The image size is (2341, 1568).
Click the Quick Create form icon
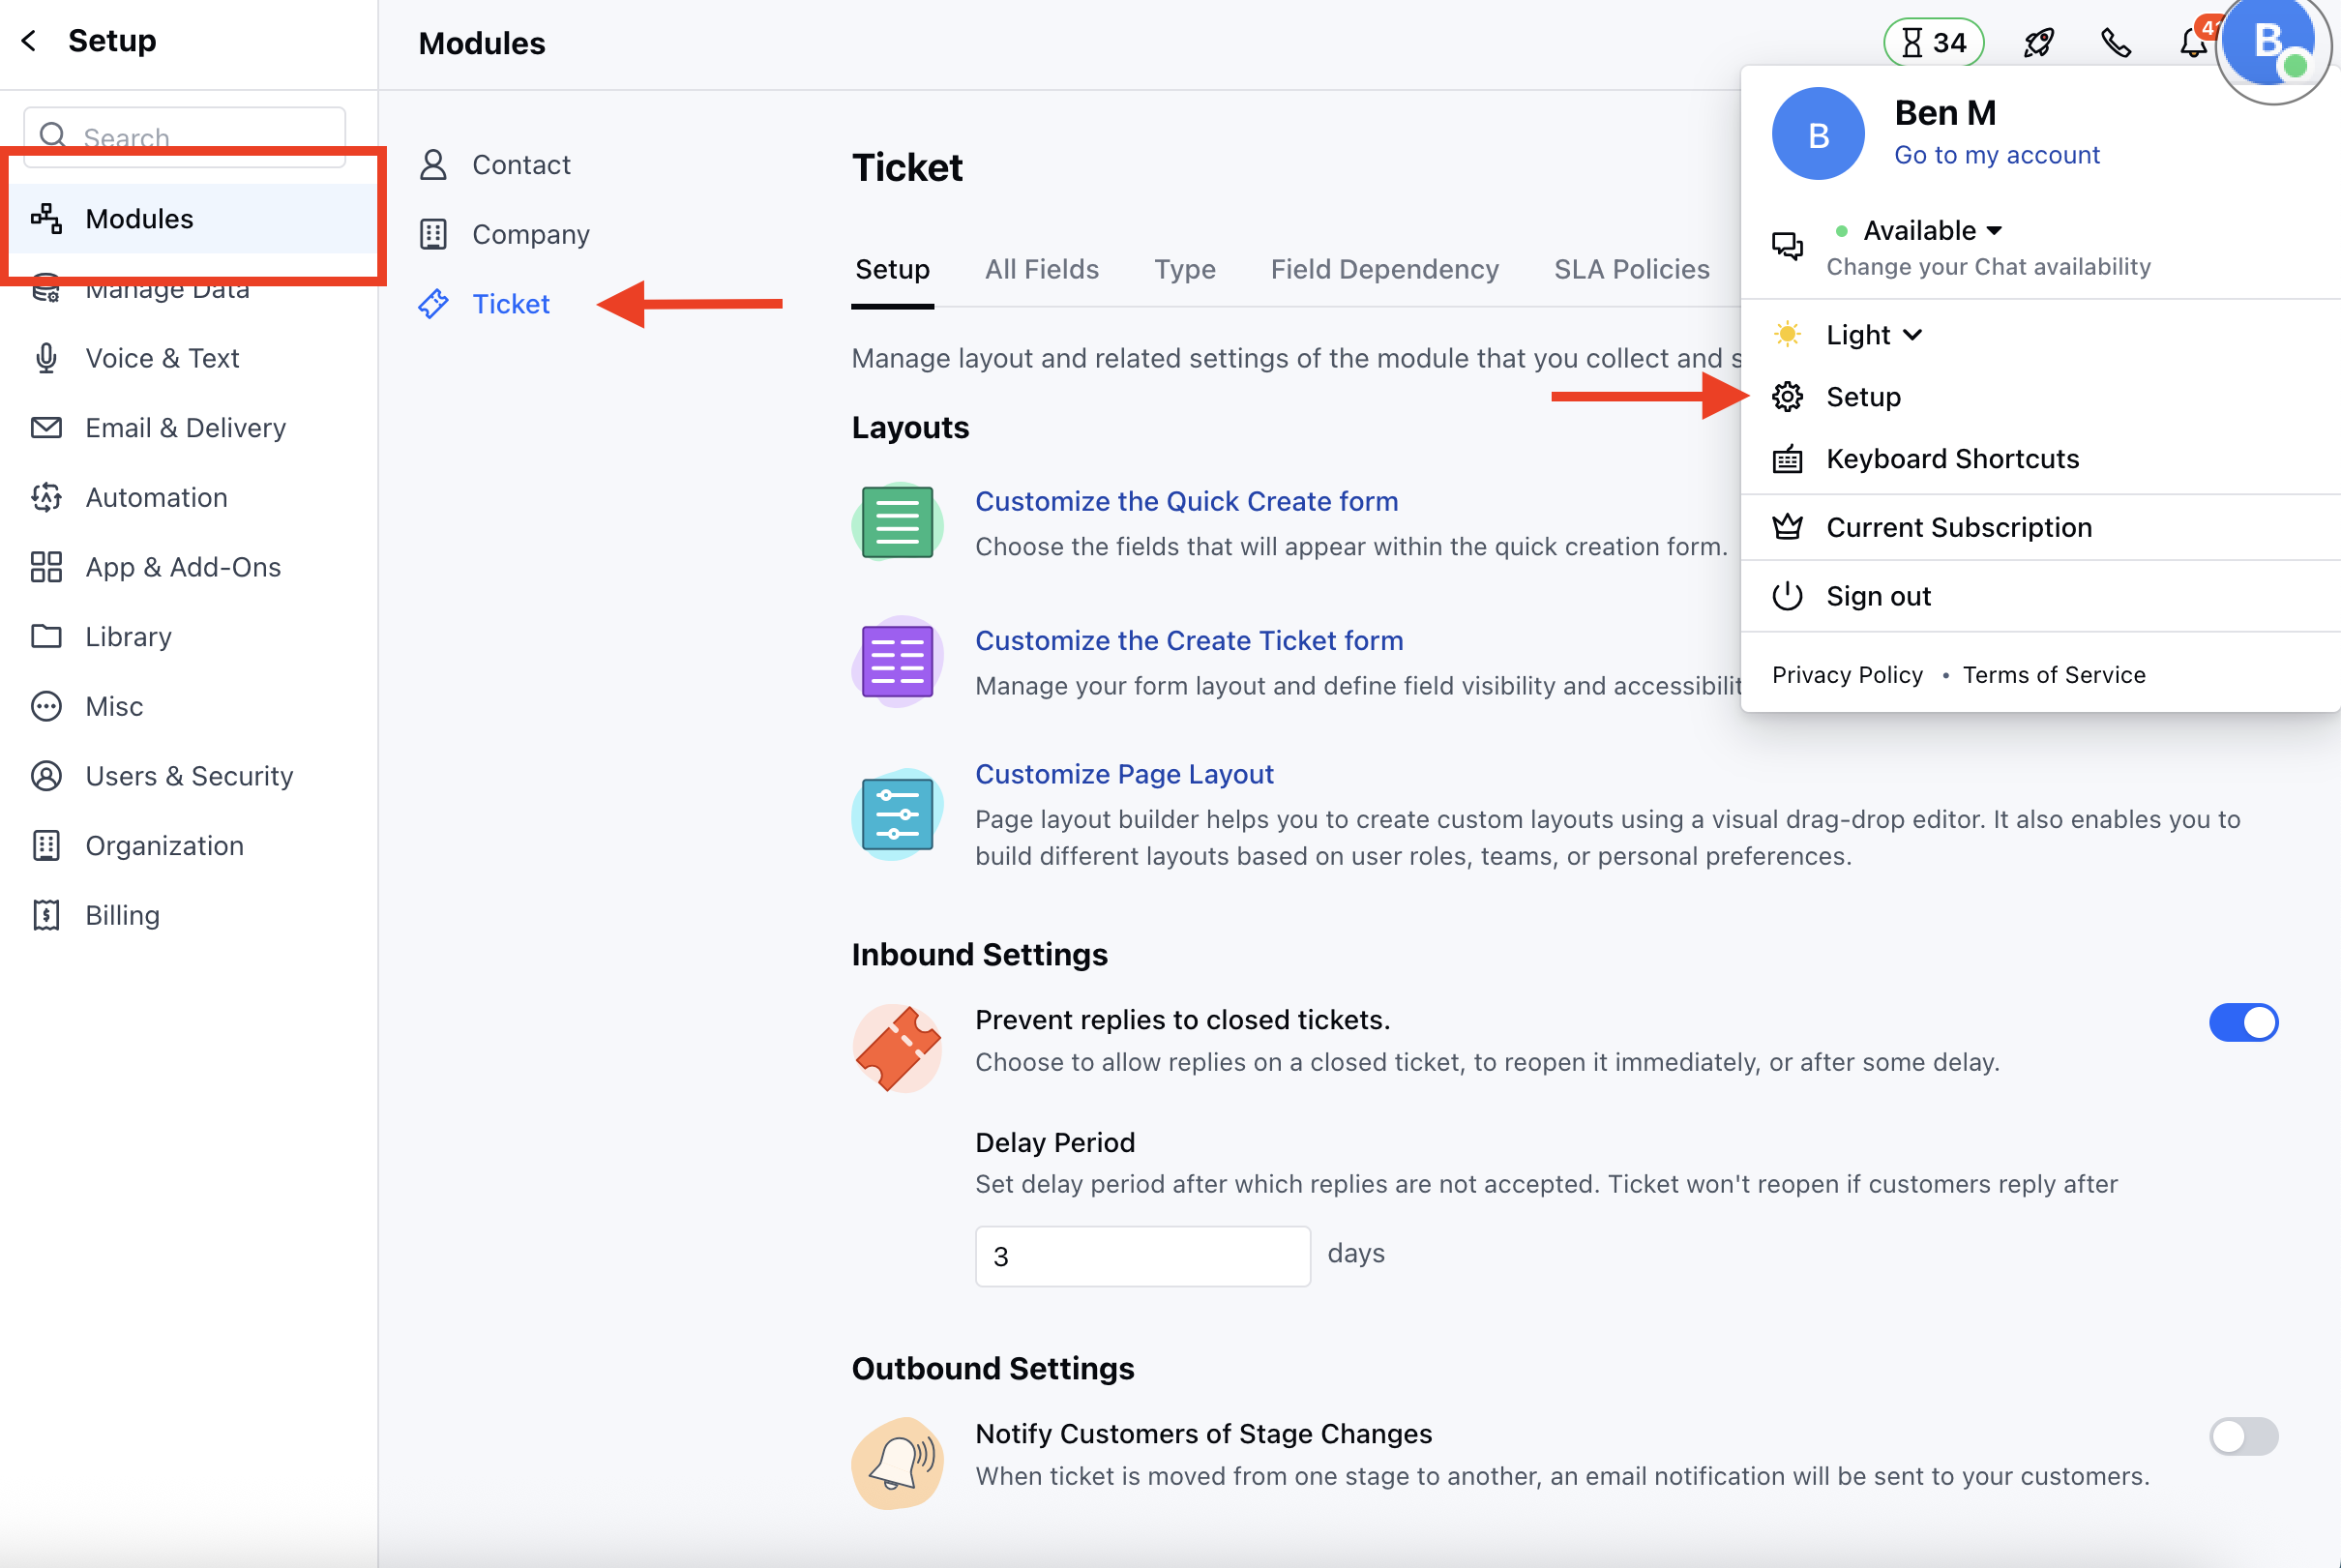pyautogui.click(x=897, y=522)
